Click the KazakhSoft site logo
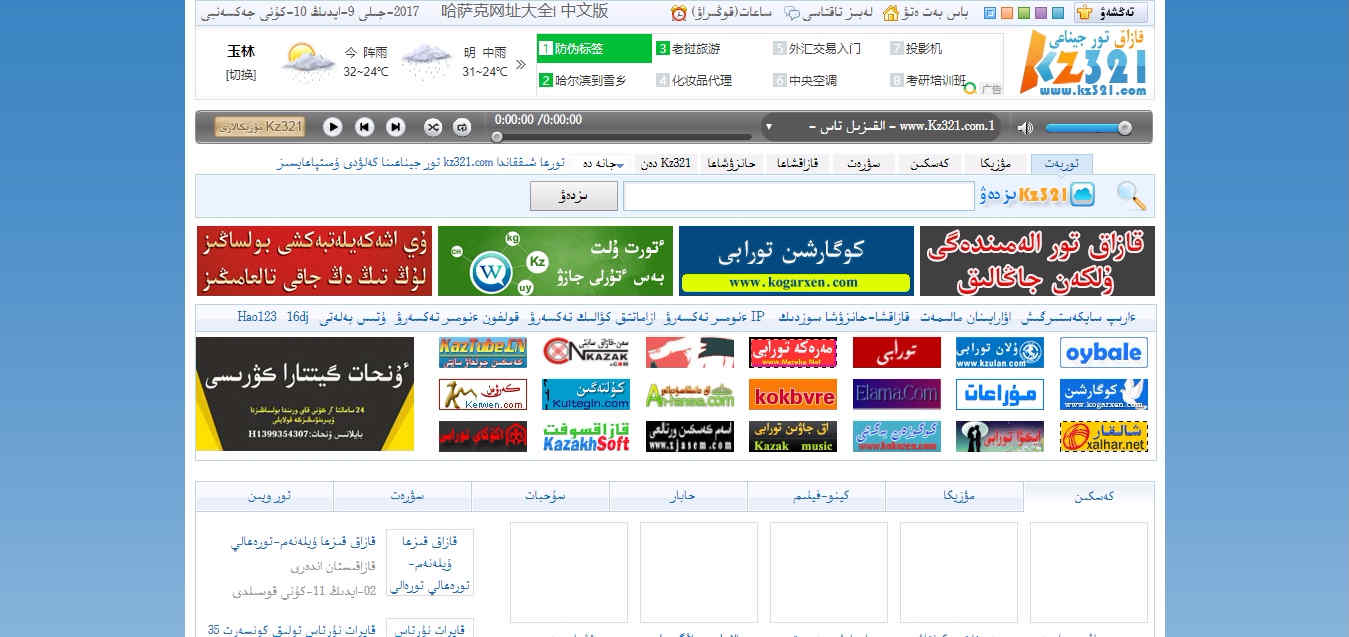 point(586,436)
